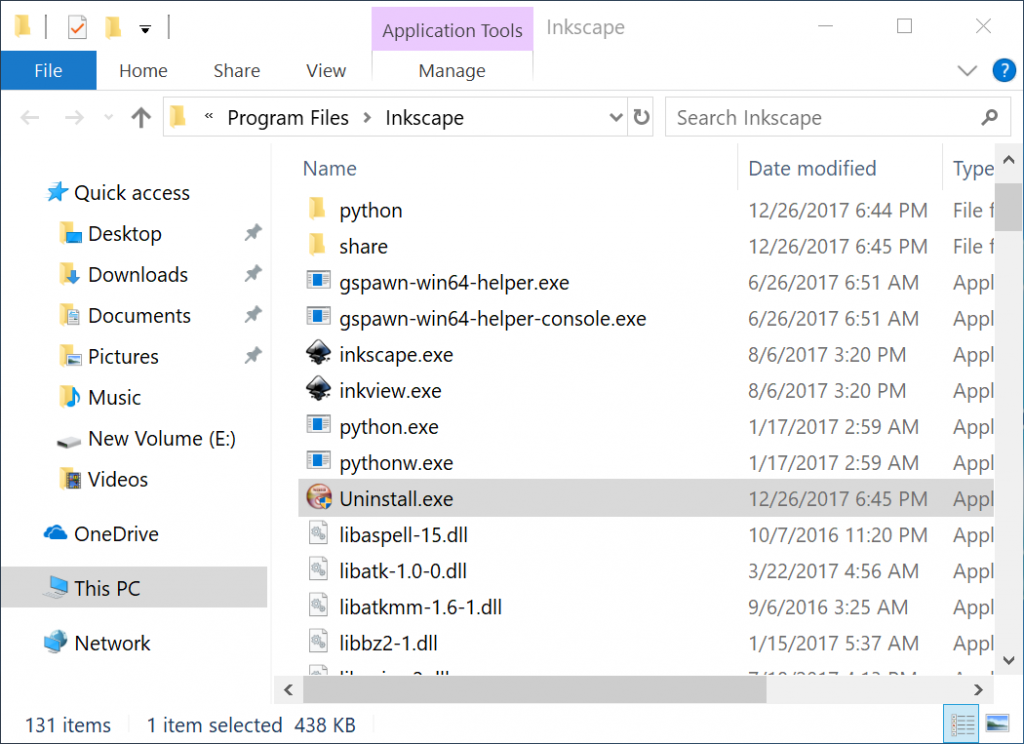This screenshot has width=1024, height=744.
Task: Switch to the Share ribbon tab
Action: pyautogui.click(x=236, y=71)
